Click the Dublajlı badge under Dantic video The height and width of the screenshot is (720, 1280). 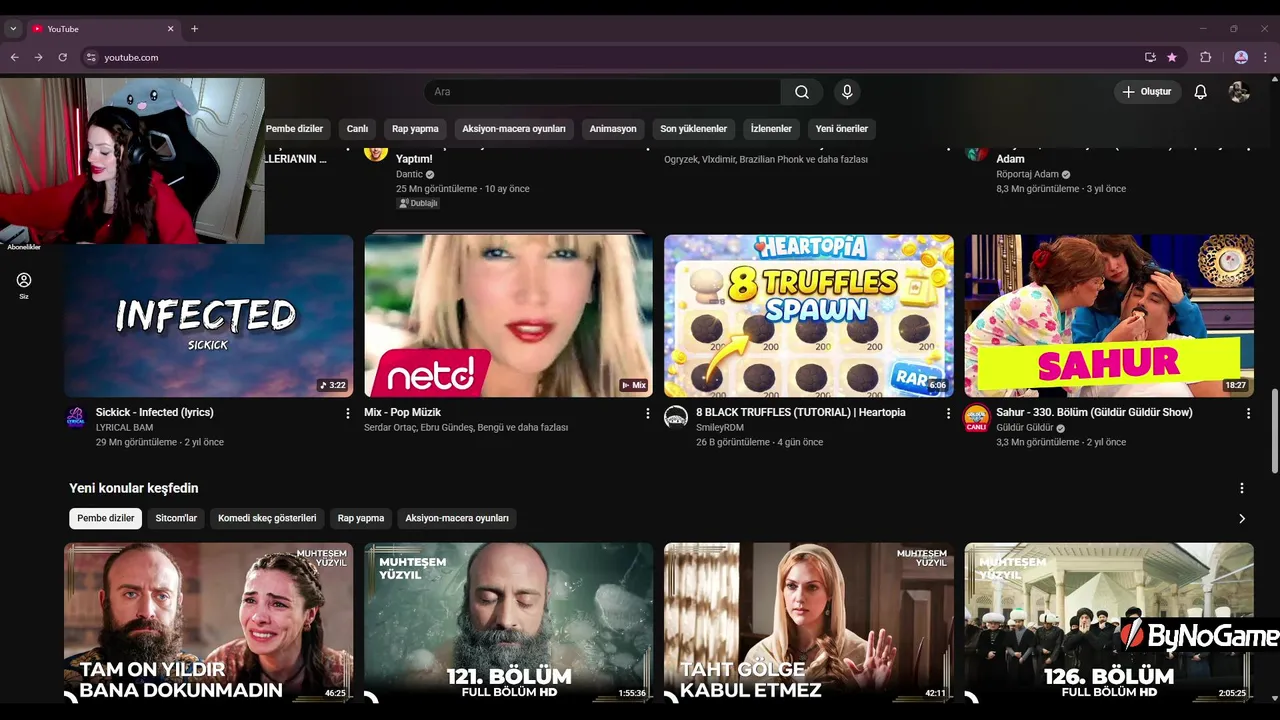coord(418,203)
